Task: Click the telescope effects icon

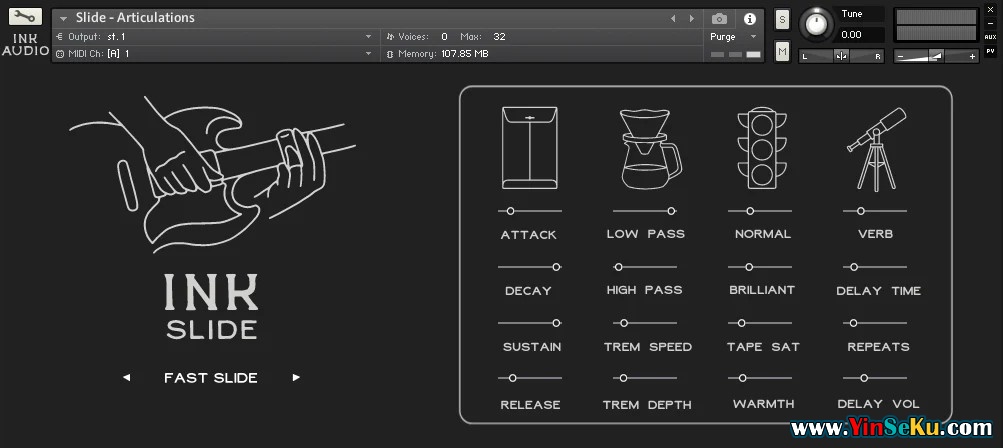Action: 875,148
